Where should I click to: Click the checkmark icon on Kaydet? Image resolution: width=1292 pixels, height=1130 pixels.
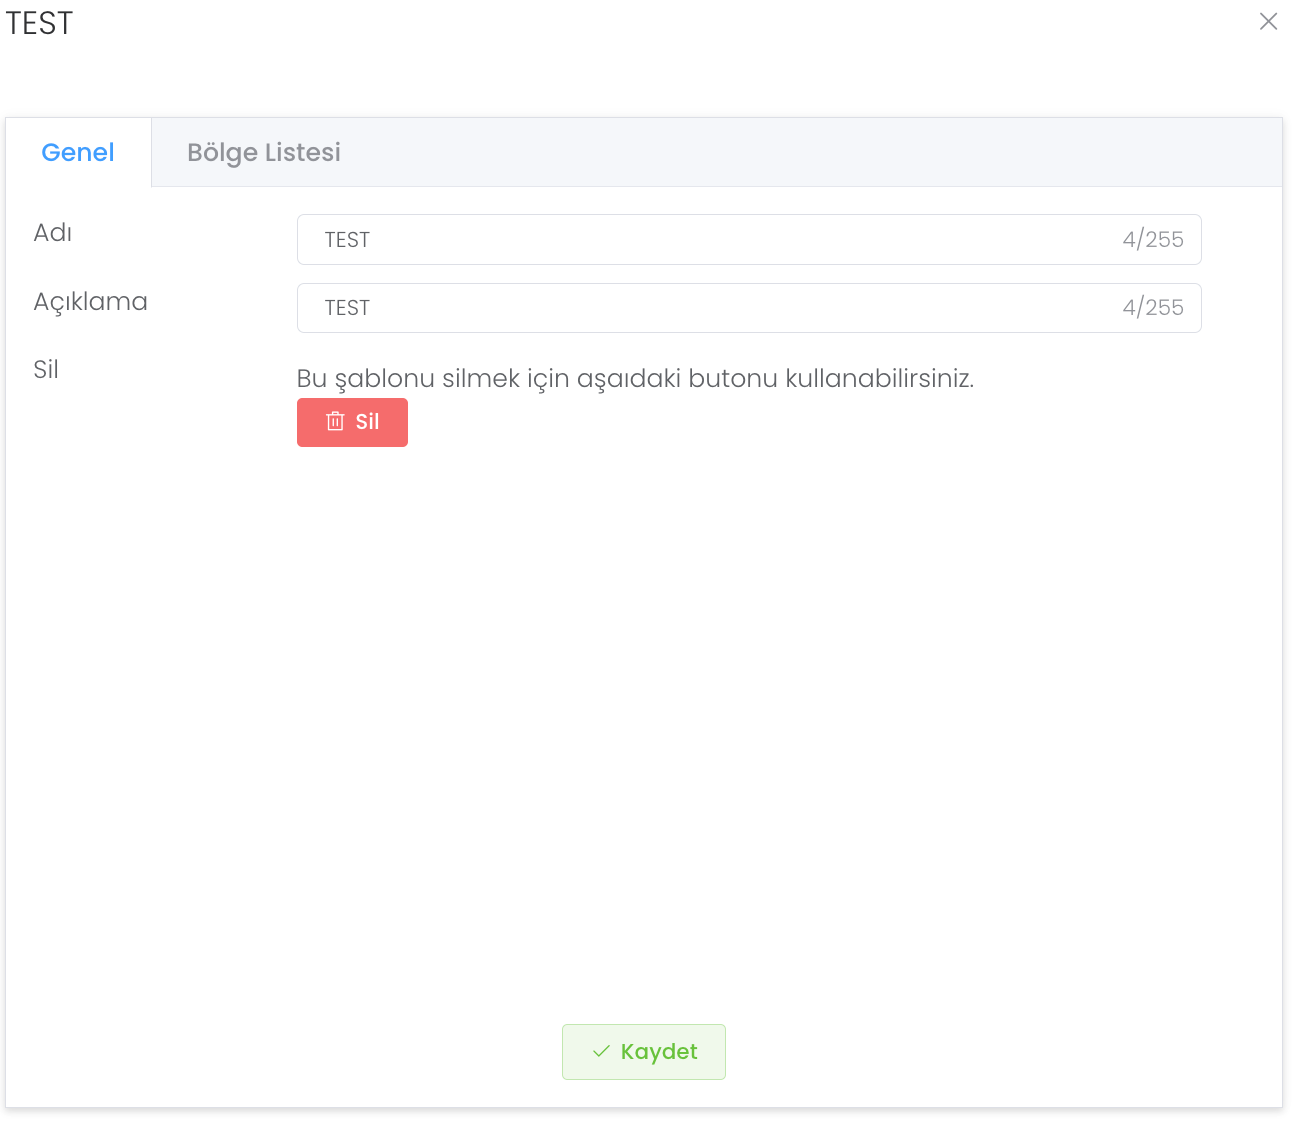click(x=601, y=1052)
